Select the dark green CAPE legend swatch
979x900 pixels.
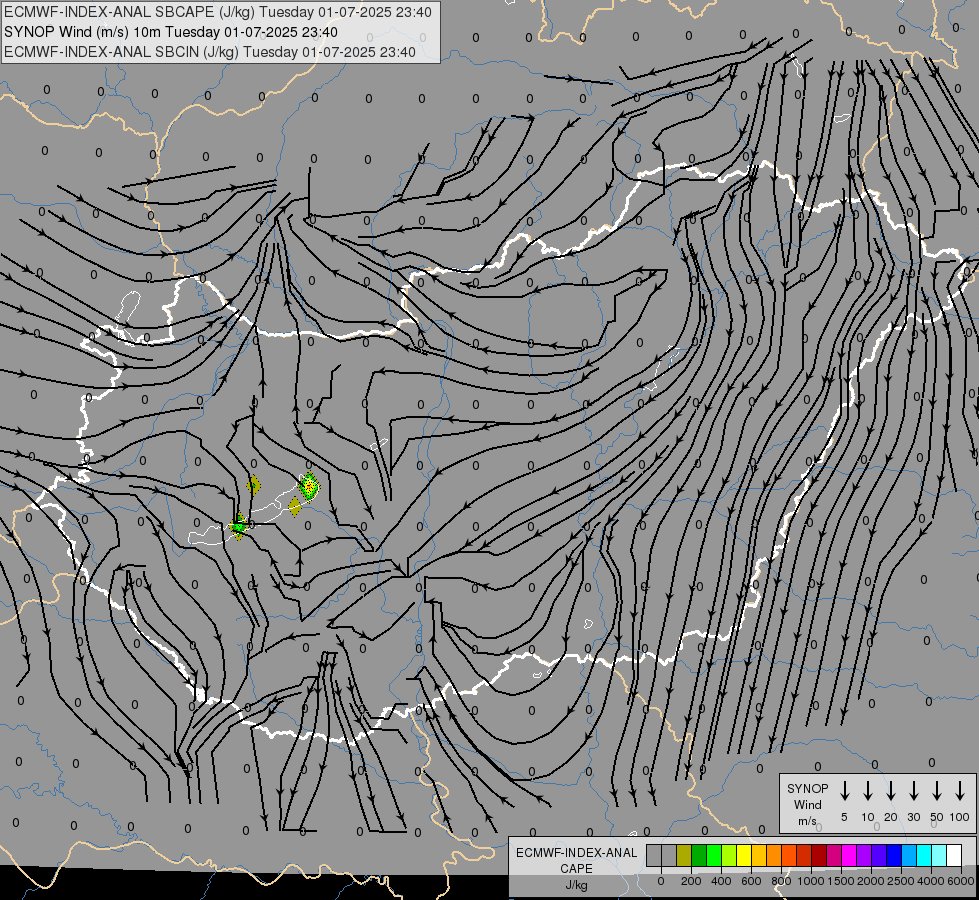pos(699,856)
